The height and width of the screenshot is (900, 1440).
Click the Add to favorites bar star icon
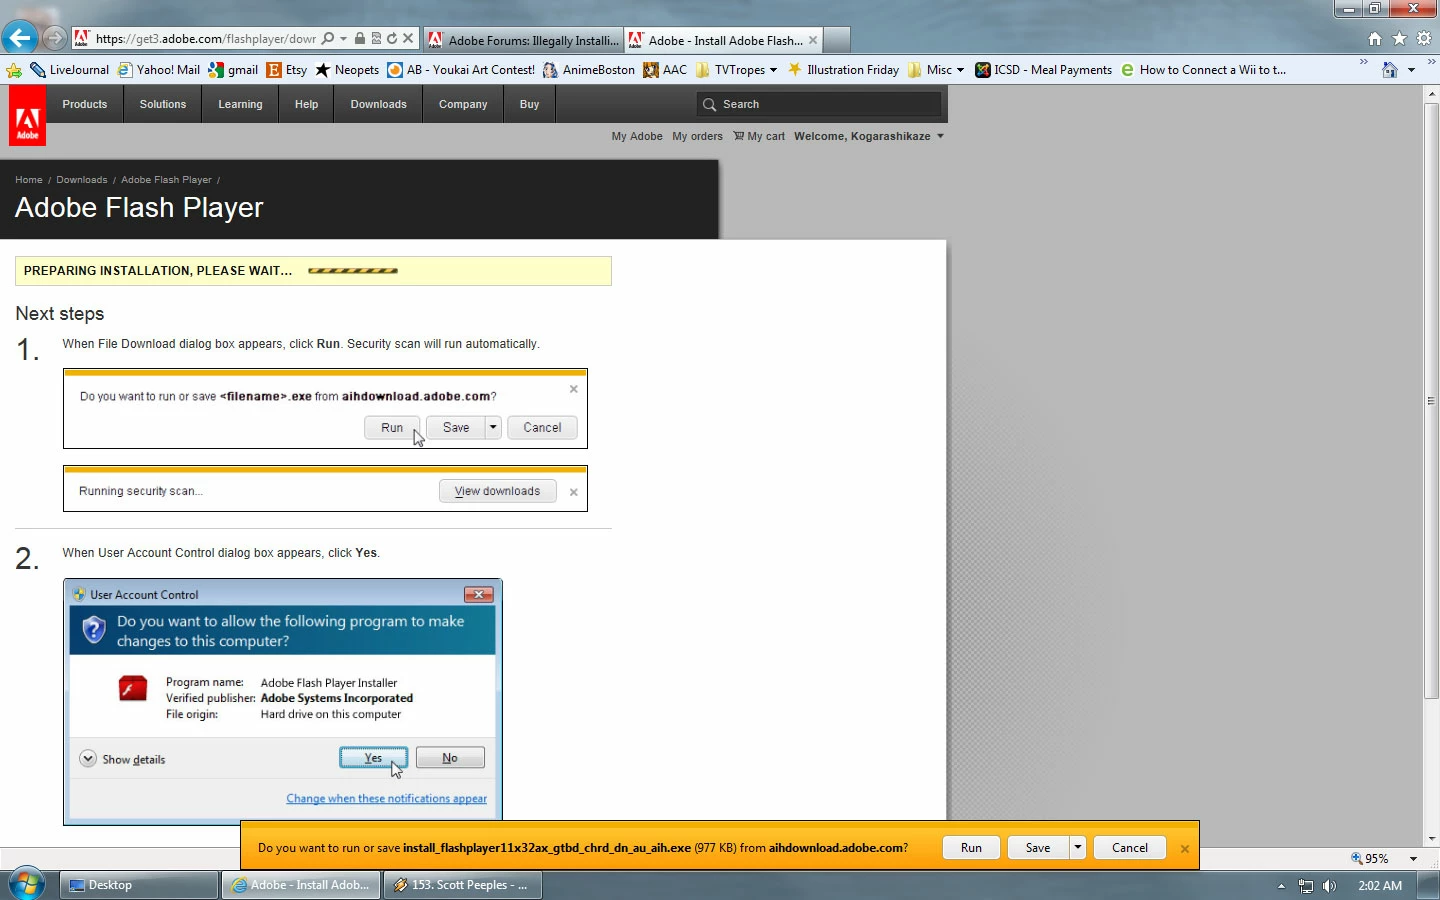pos(14,70)
